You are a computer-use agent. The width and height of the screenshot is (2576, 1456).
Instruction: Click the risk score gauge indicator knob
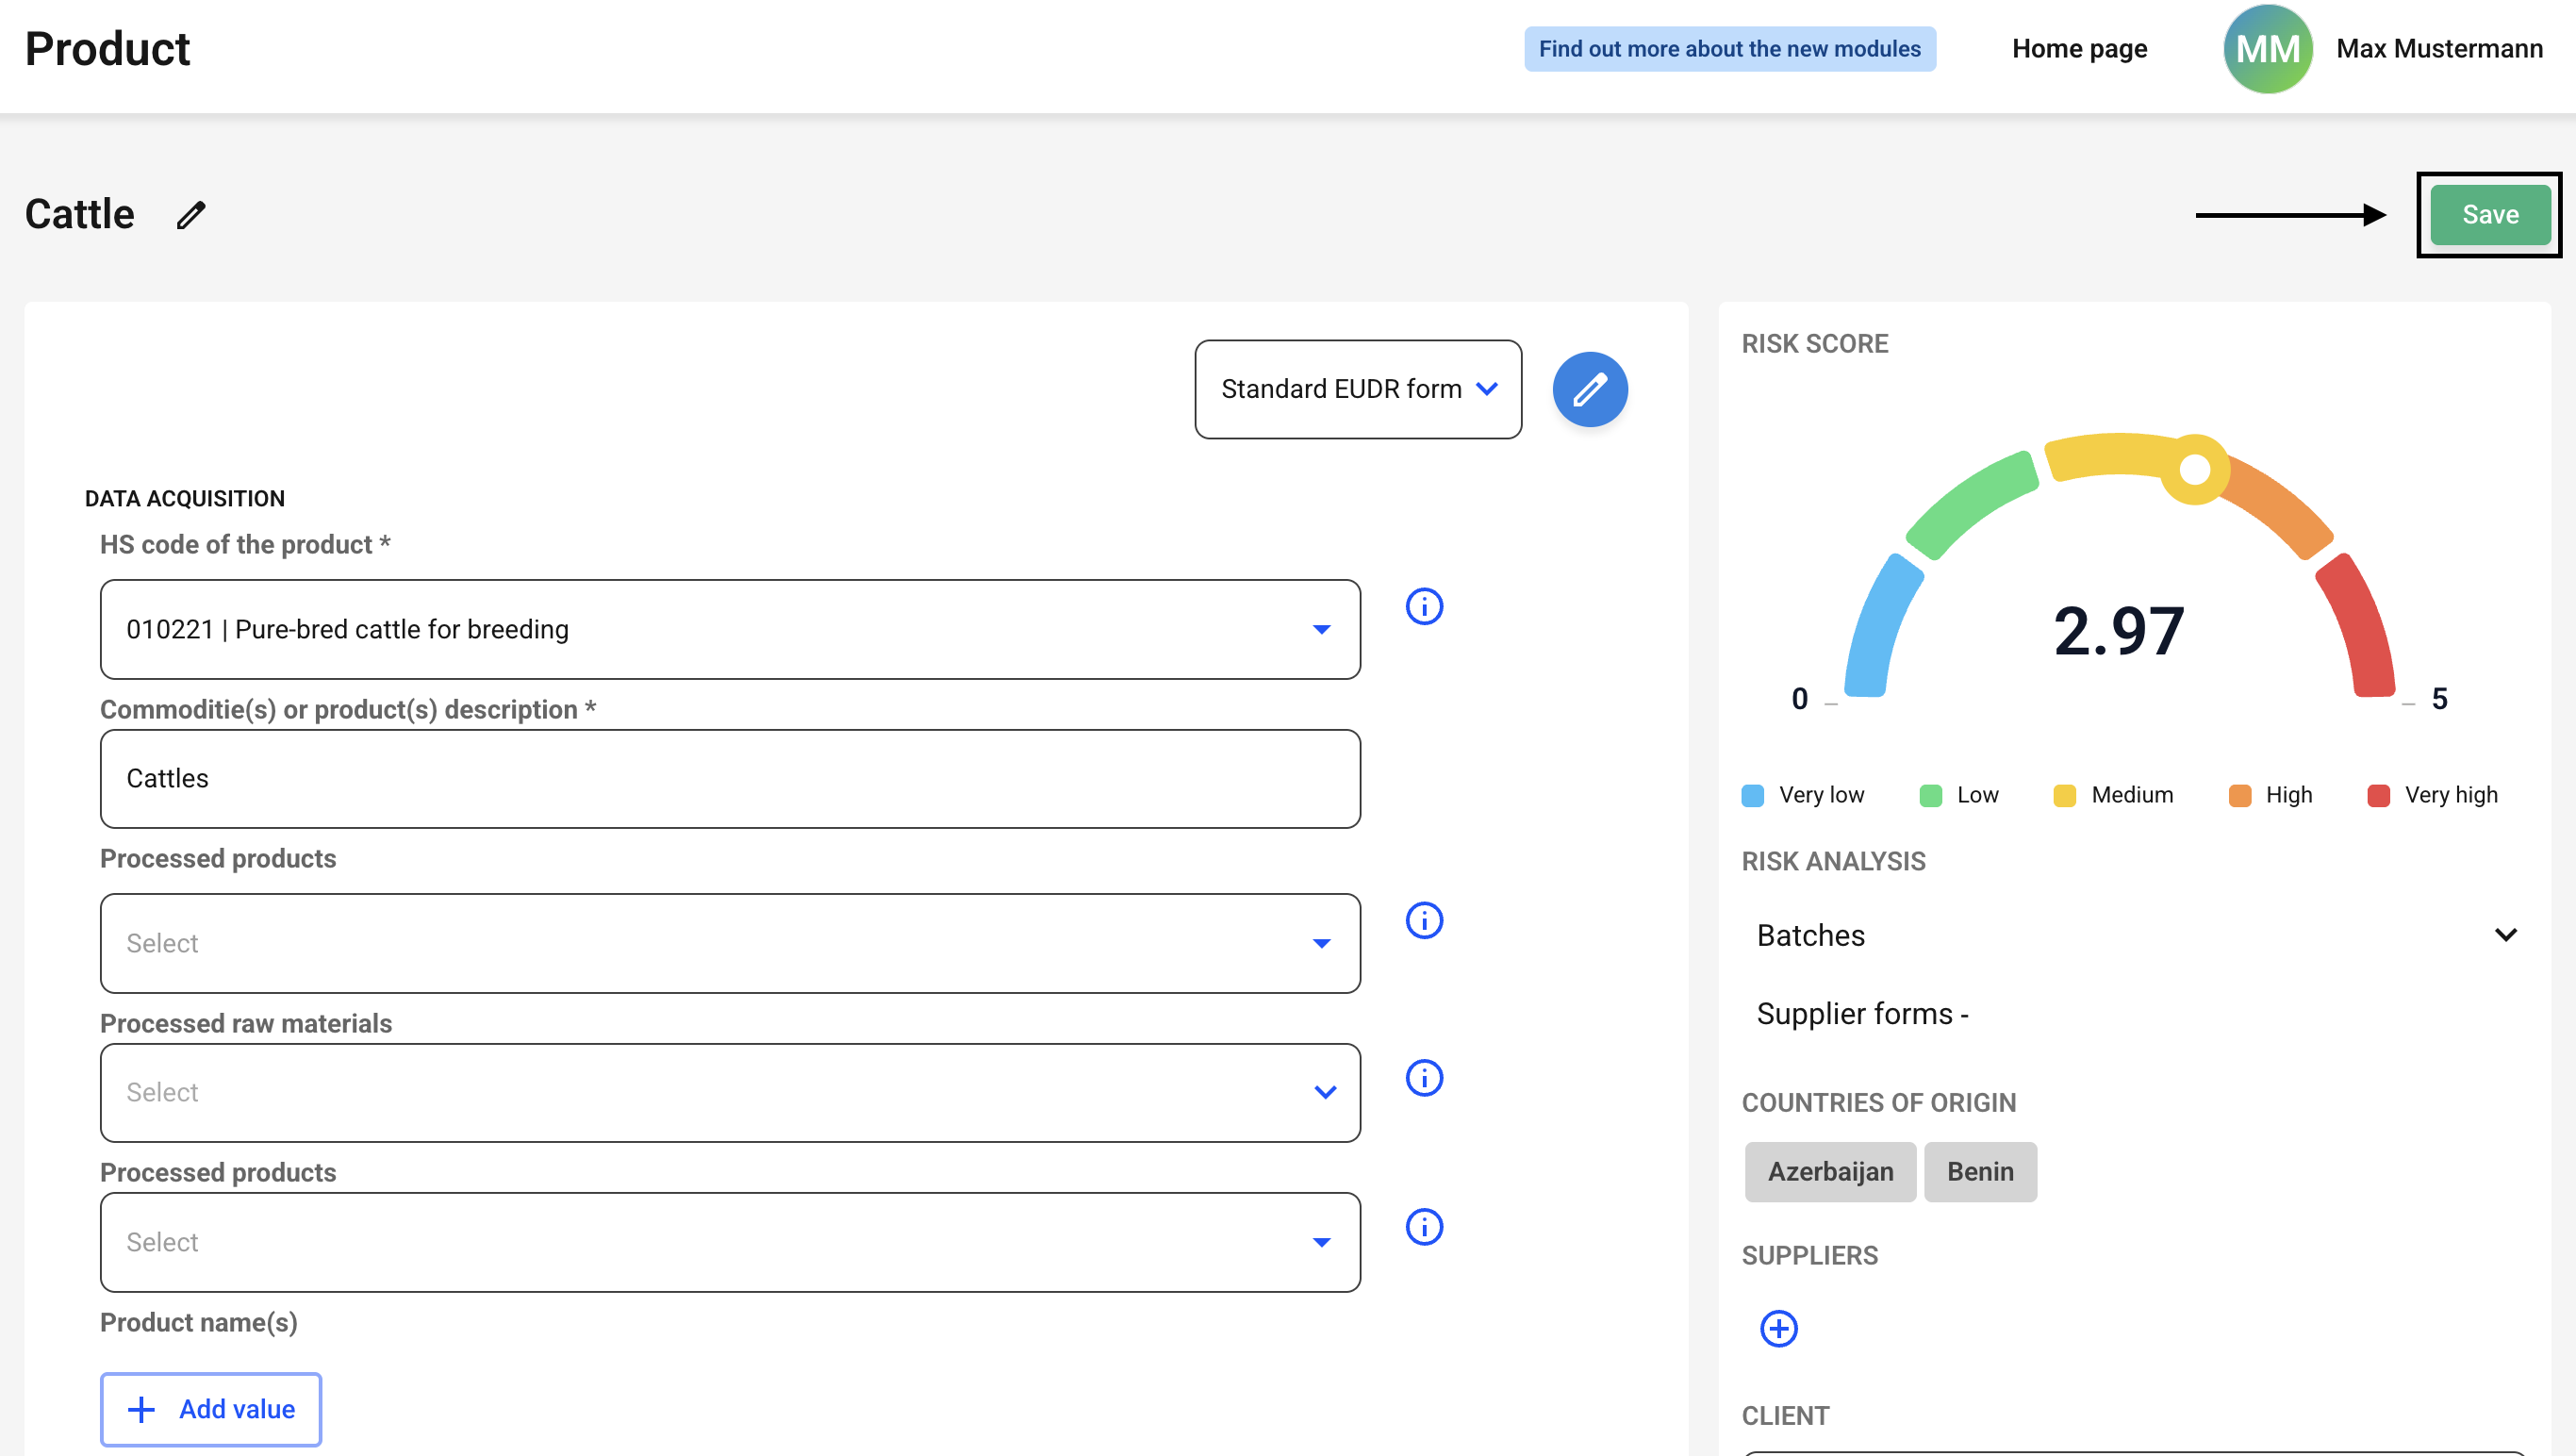point(2194,469)
